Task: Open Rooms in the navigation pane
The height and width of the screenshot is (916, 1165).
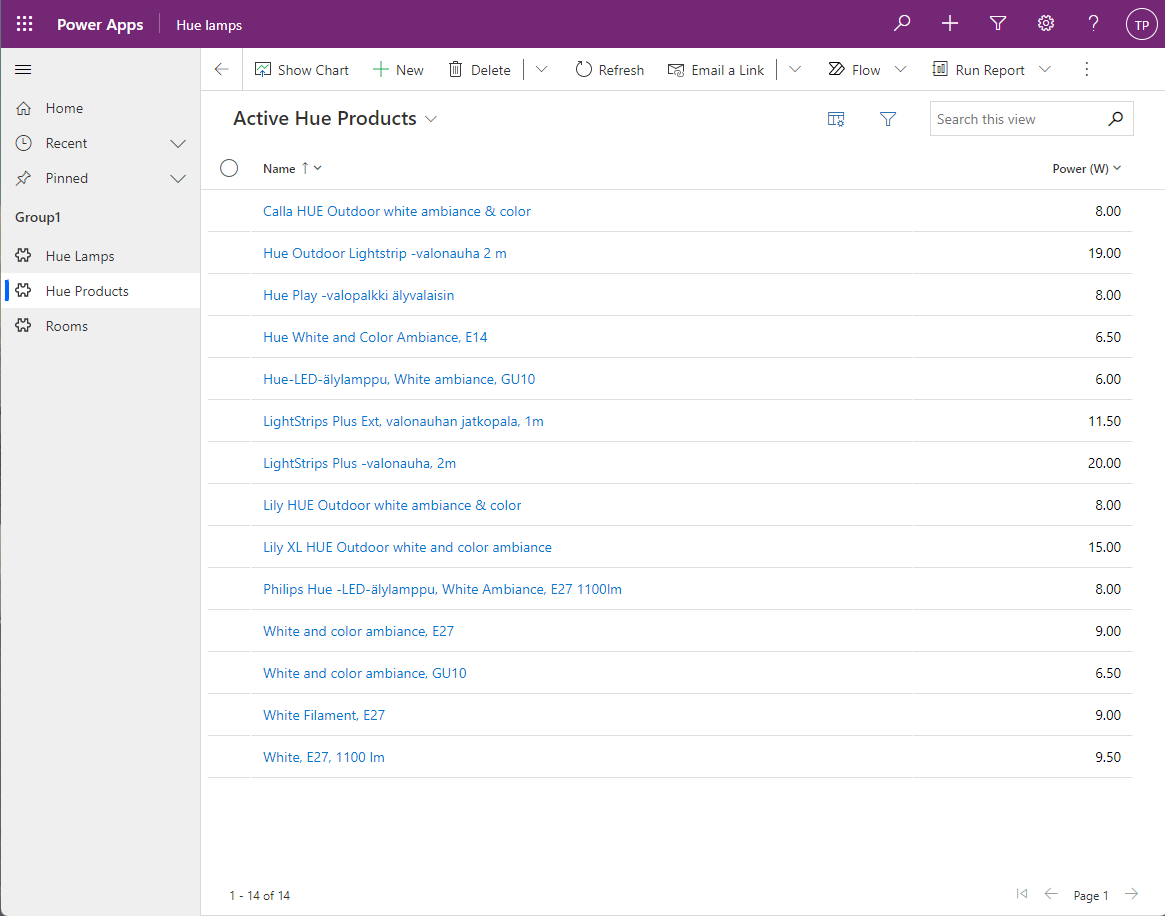Action: [x=67, y=326]
